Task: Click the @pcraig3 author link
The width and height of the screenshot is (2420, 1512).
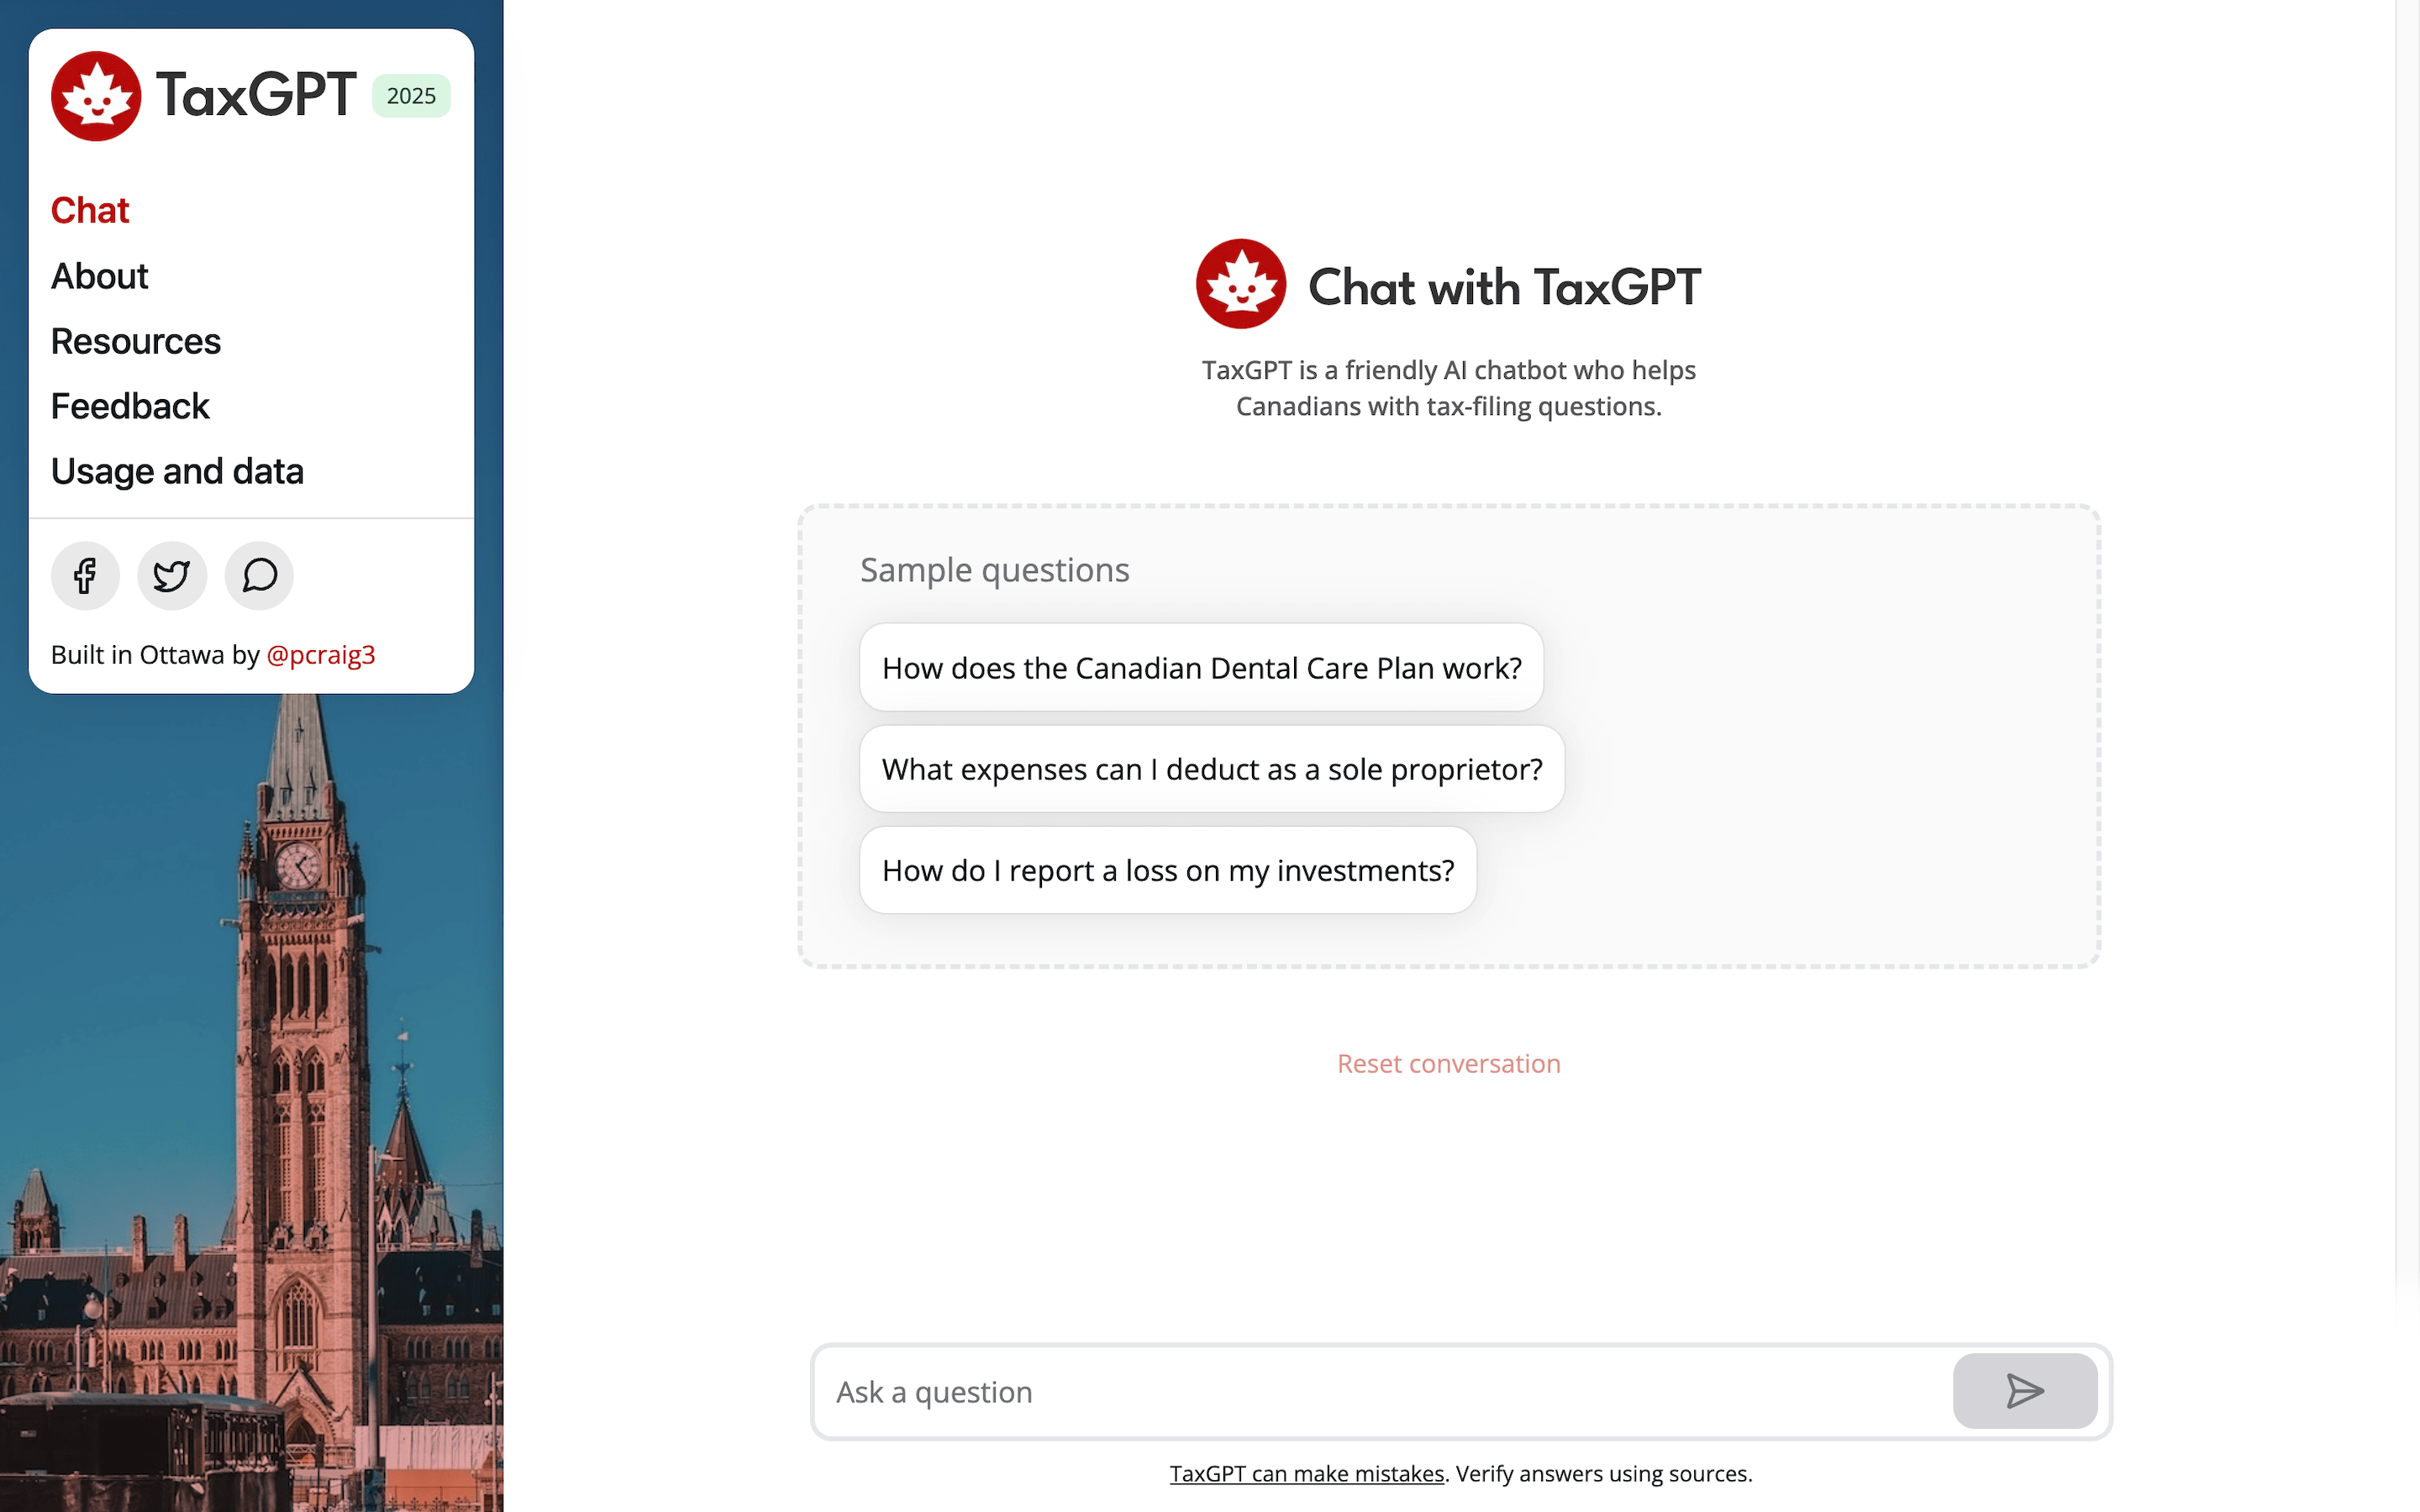Action: click(x=321, y=654)
